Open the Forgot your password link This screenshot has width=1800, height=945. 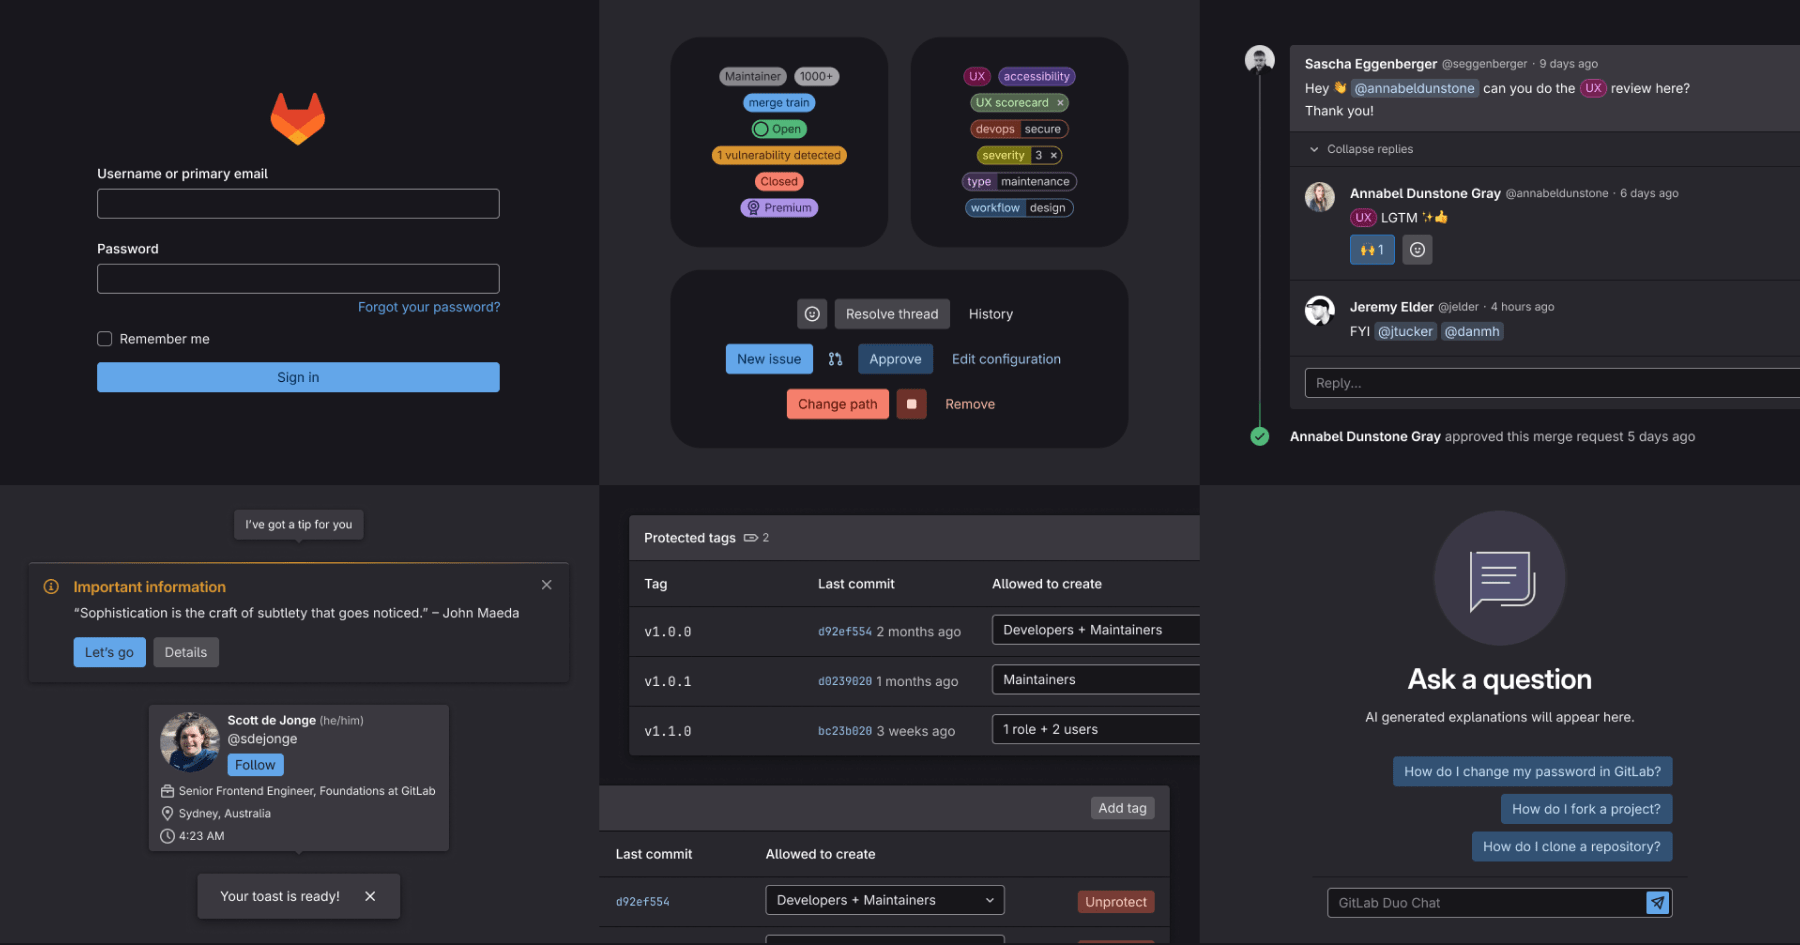(x=428, y=307)
